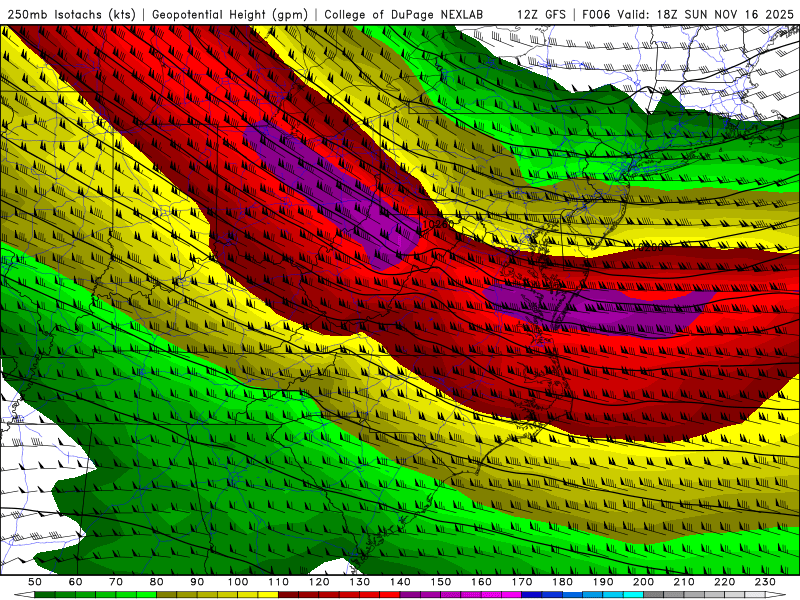Click the '150' value on the color scale
800x600 pixels.
440,582
